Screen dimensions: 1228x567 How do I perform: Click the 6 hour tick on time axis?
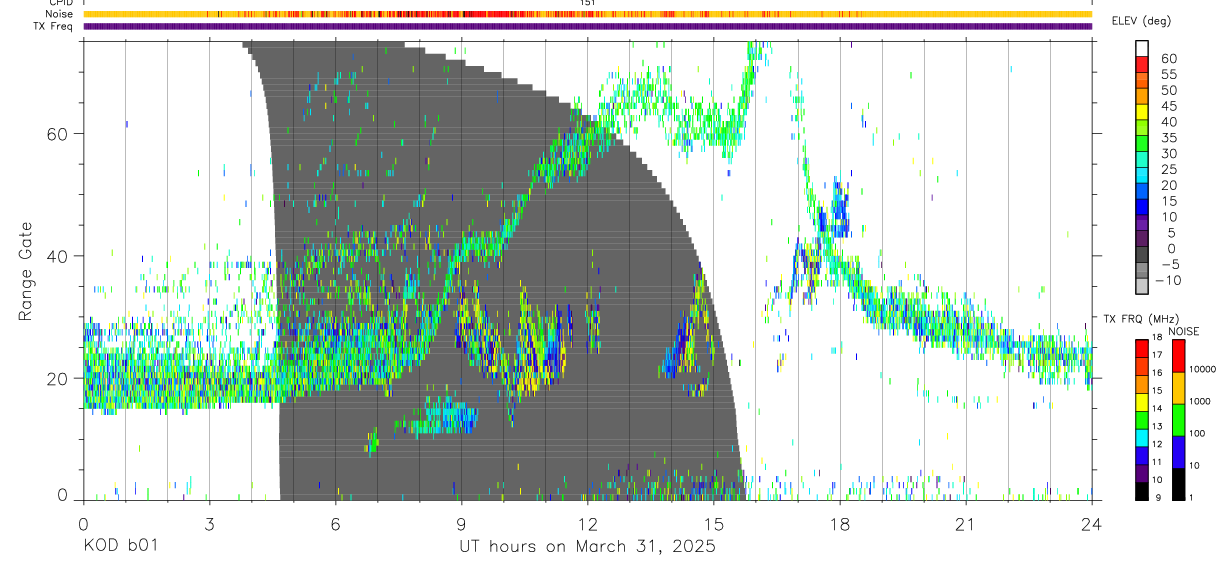click(x=335, y=523)
